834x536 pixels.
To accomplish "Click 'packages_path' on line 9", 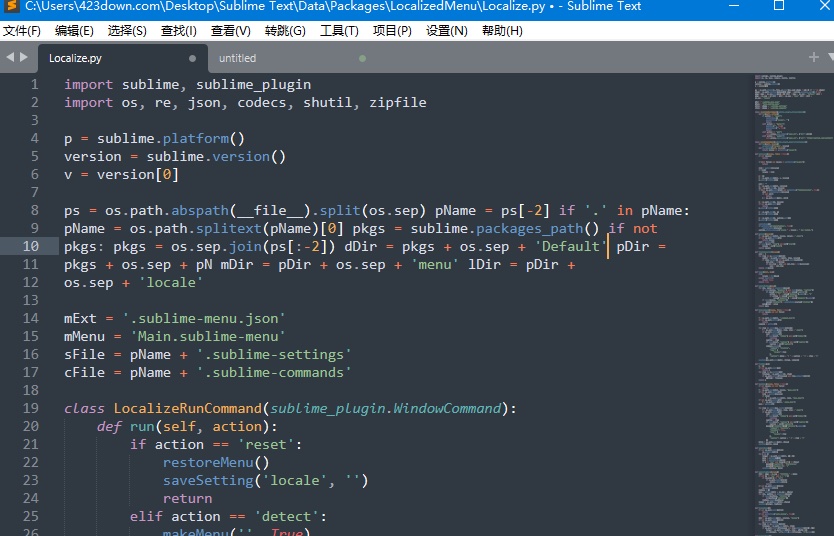I will [x=530, y=229].
